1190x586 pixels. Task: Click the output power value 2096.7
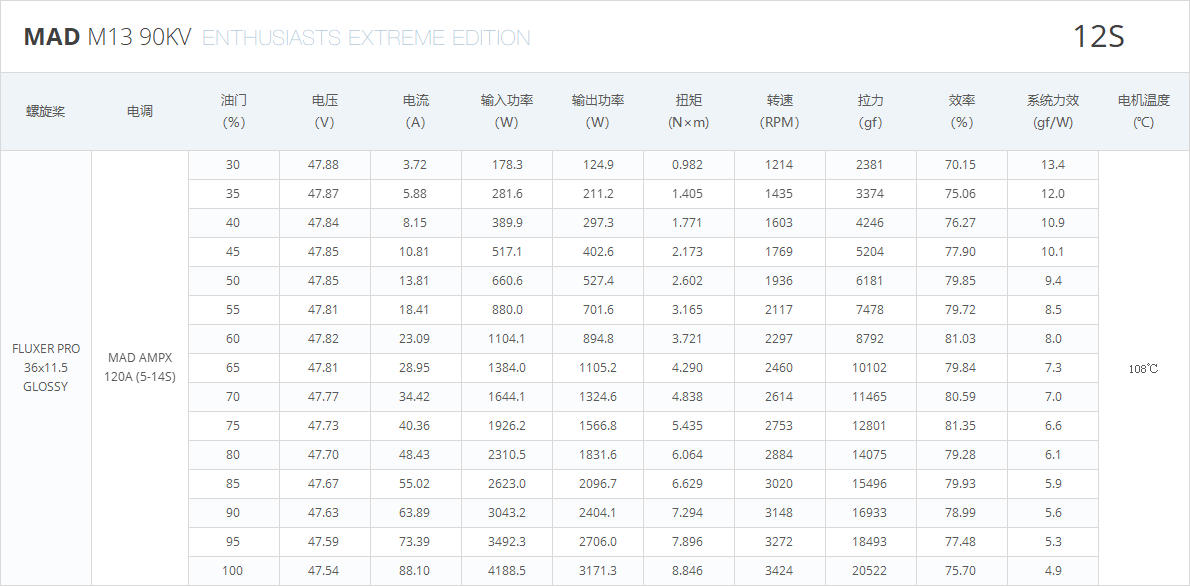click(x=598, y=484)
